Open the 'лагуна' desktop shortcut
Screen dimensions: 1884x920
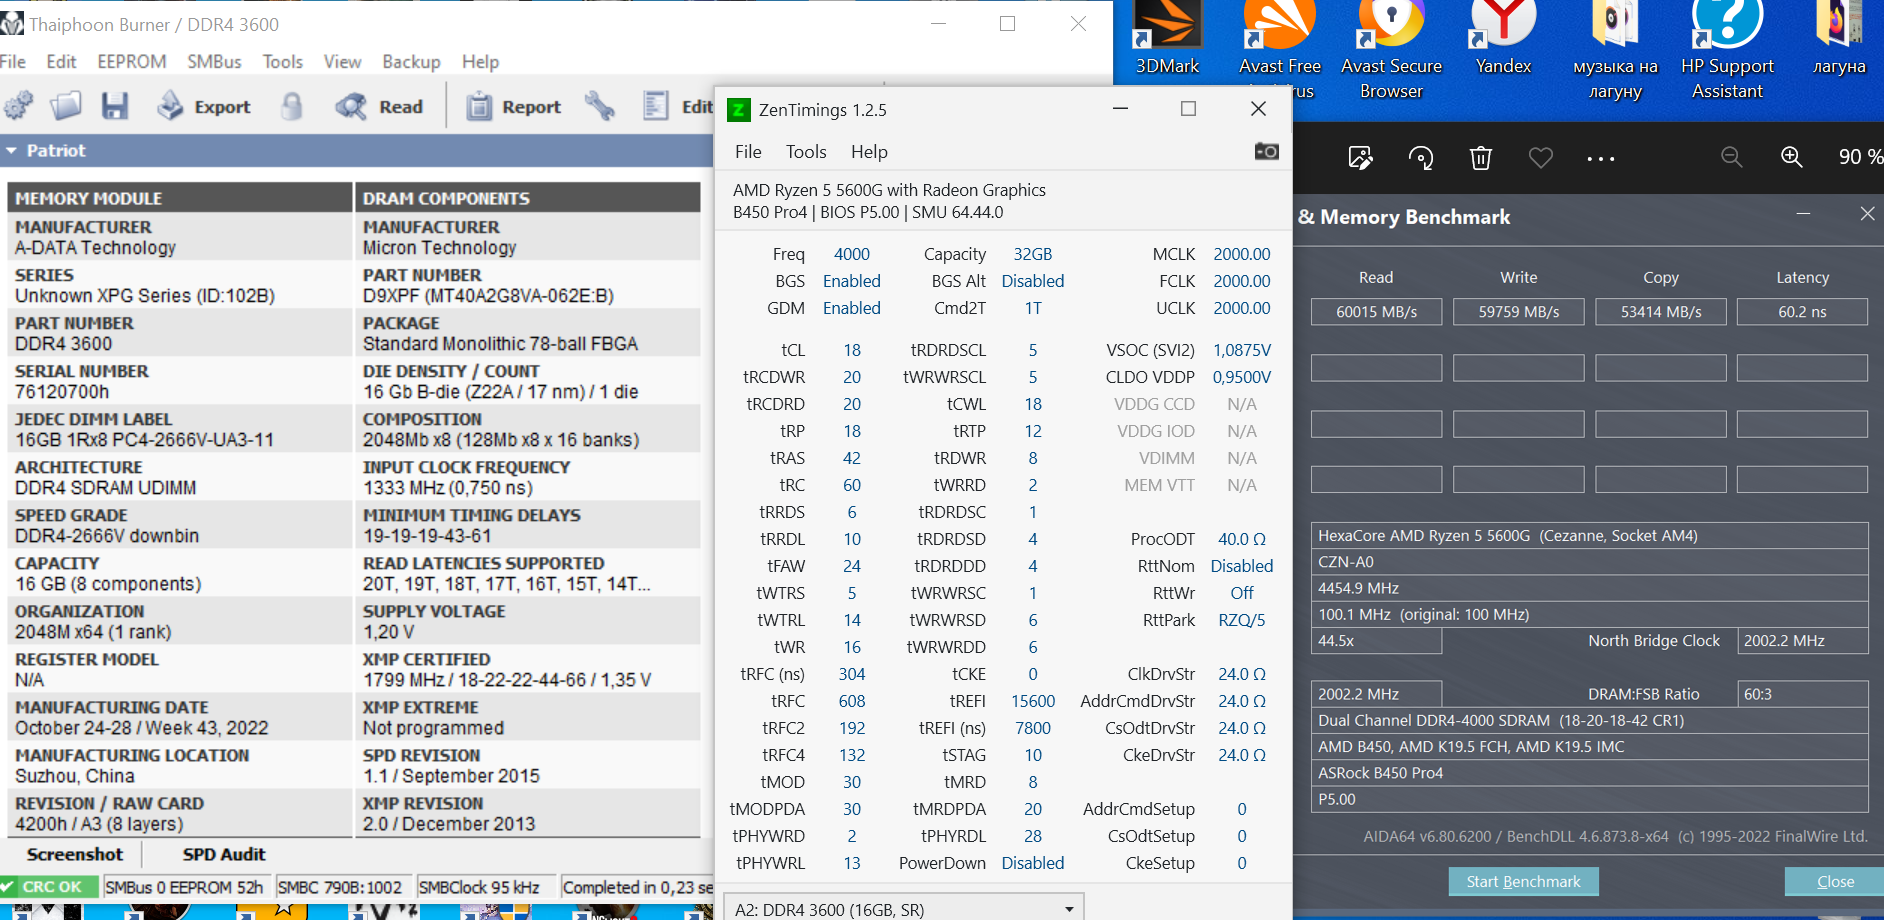click(x=1839, y=40)
